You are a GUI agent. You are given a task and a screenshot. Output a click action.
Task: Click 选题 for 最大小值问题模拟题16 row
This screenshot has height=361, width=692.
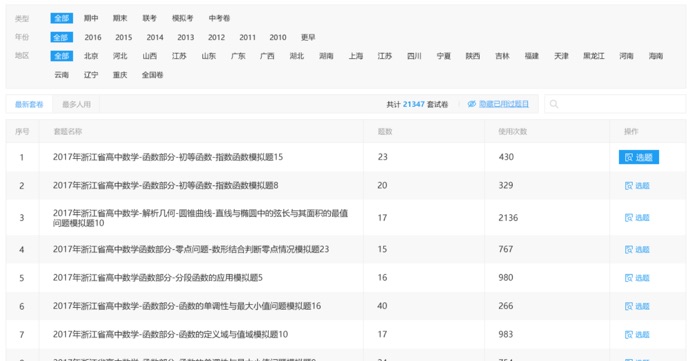pyautogui.click(x=637, y=306)
